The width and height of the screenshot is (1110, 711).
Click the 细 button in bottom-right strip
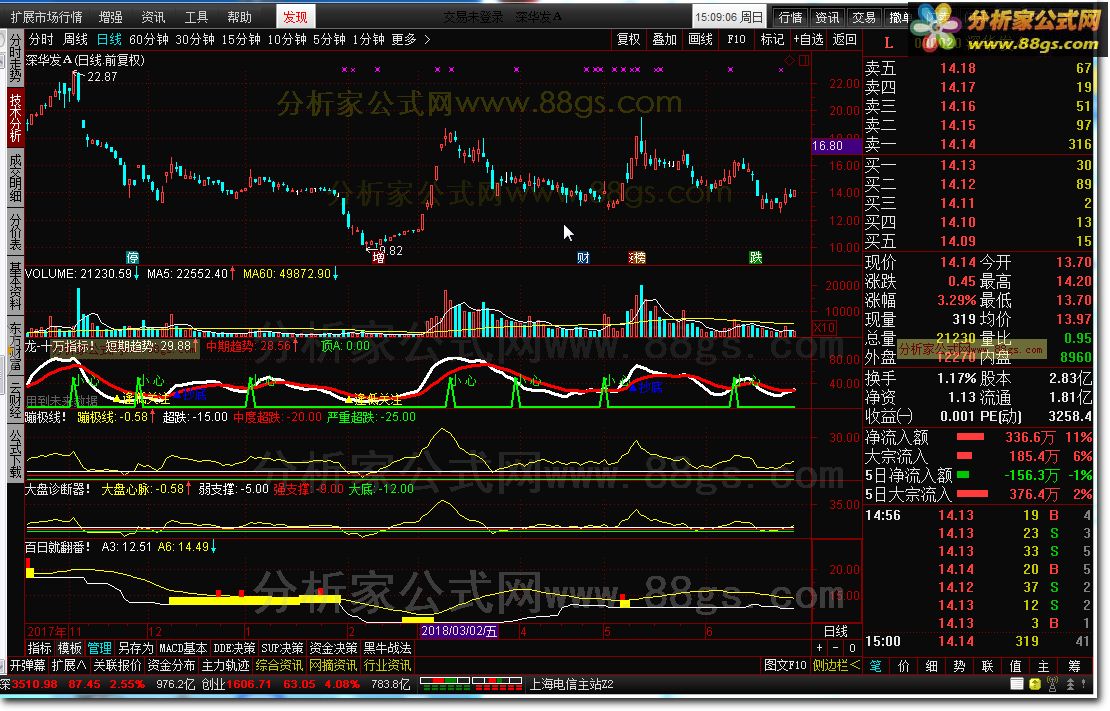pyautogui.click(x=932, y=666)
